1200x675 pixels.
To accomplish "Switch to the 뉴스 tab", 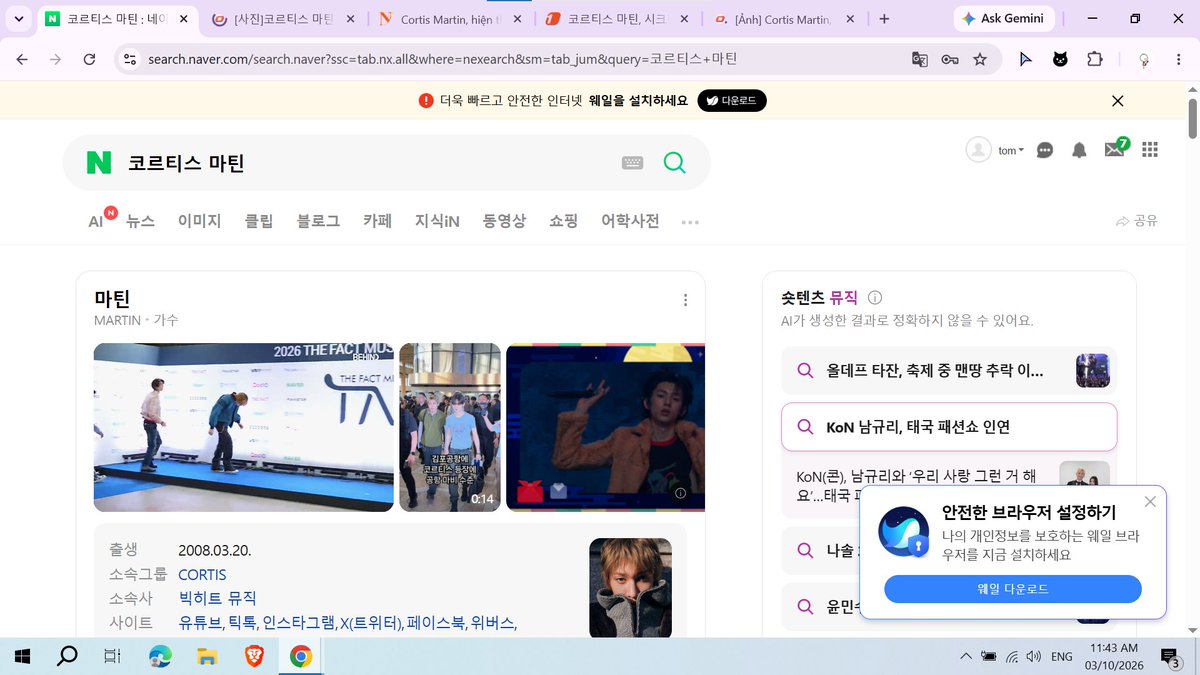I will 141,221.
